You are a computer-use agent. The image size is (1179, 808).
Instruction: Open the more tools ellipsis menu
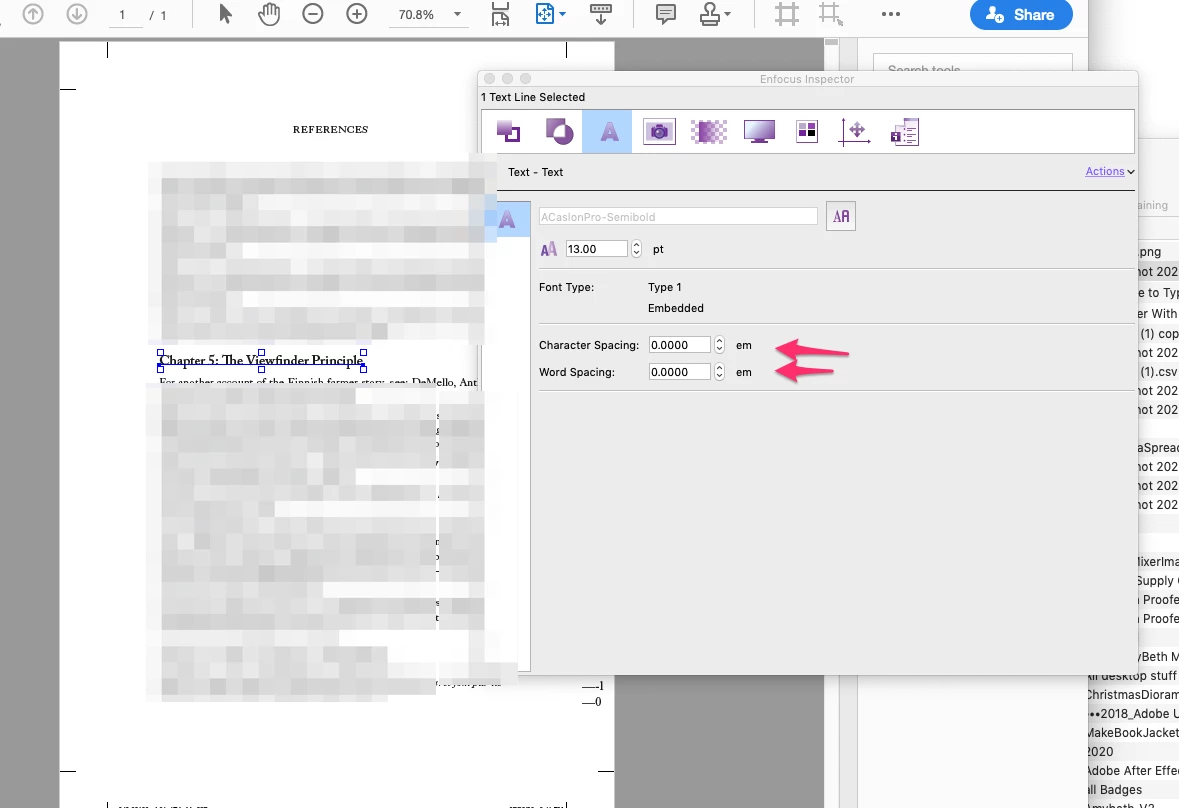pyautogui.click(x=890, y=14)
